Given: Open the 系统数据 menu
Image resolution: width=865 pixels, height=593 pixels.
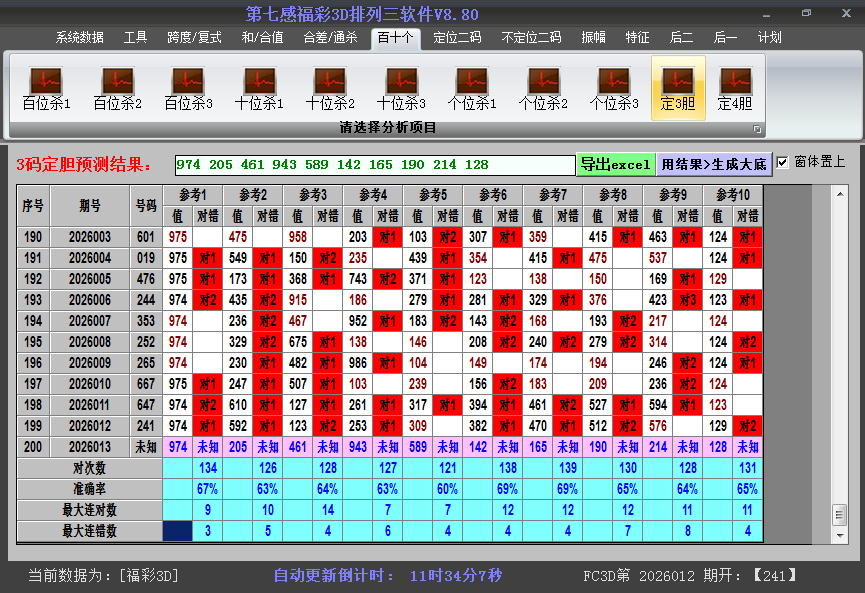Looking at the screenshot, I should pyautogui.click(x=80, y=38).
